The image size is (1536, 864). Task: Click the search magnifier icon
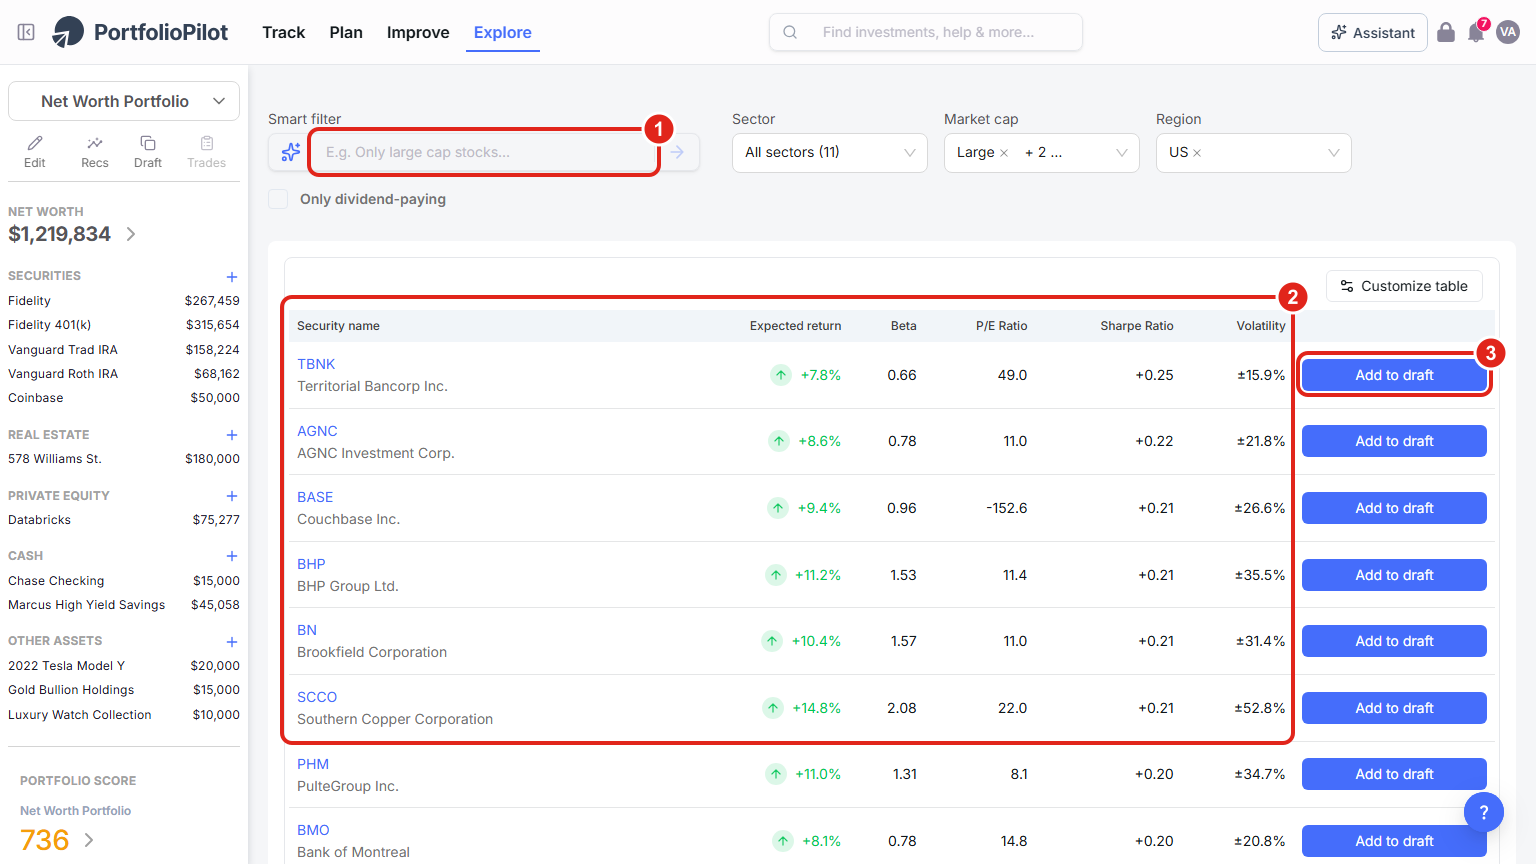click(790, 32)
